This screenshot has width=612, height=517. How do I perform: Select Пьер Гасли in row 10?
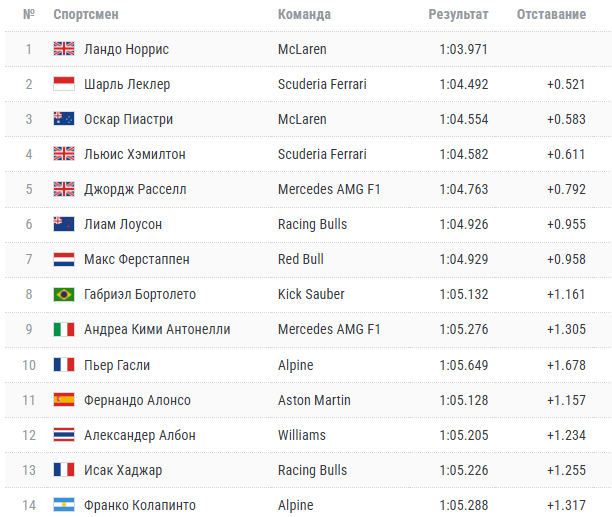[x=117, y=365]
